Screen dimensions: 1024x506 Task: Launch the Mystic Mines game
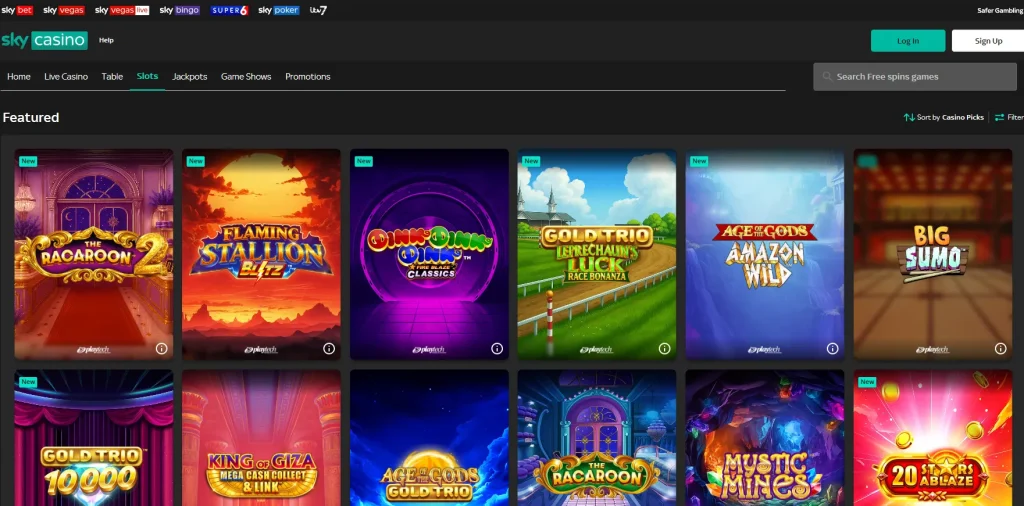click(x=765, y=438)
